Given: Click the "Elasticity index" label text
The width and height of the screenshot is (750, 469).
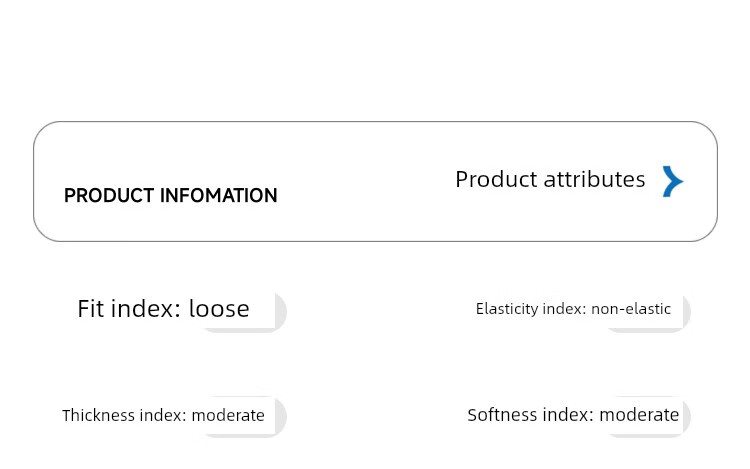Looking at the screenshot, I should point(530,309).
